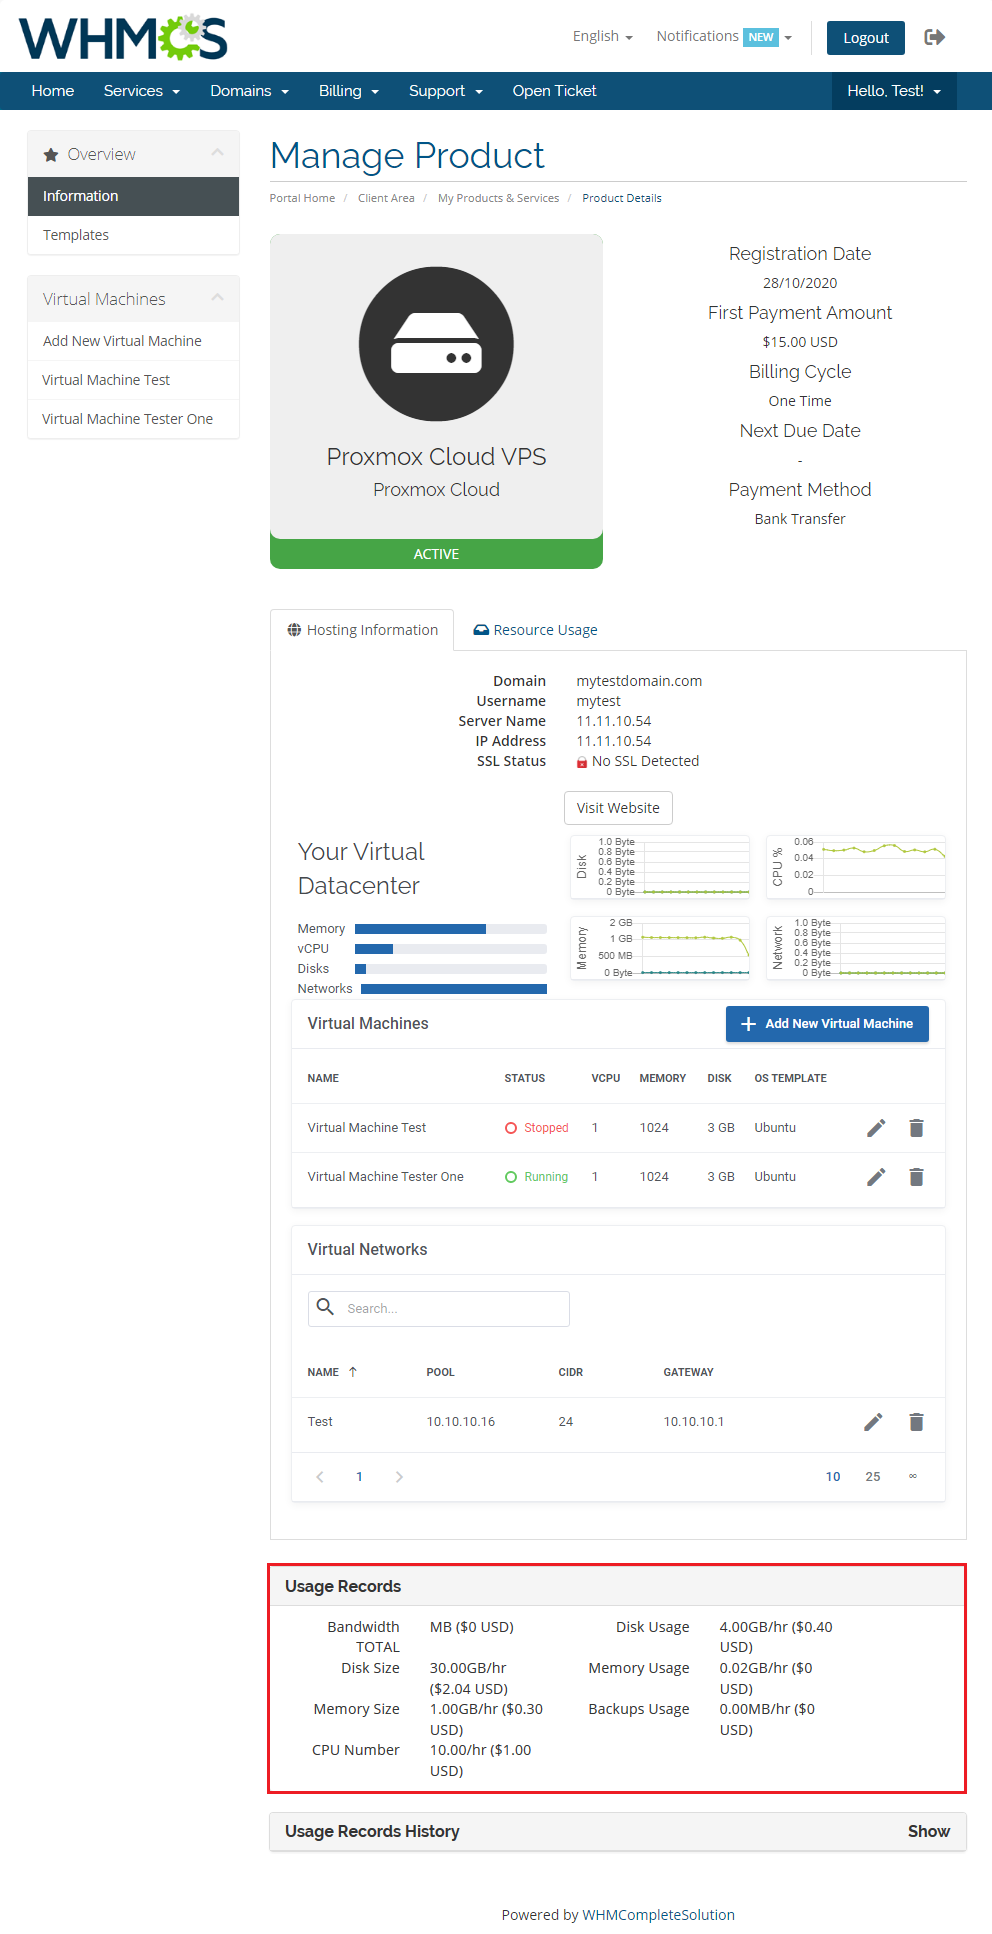Open the Hello, Test! account menu

click(x=894, y=91)
